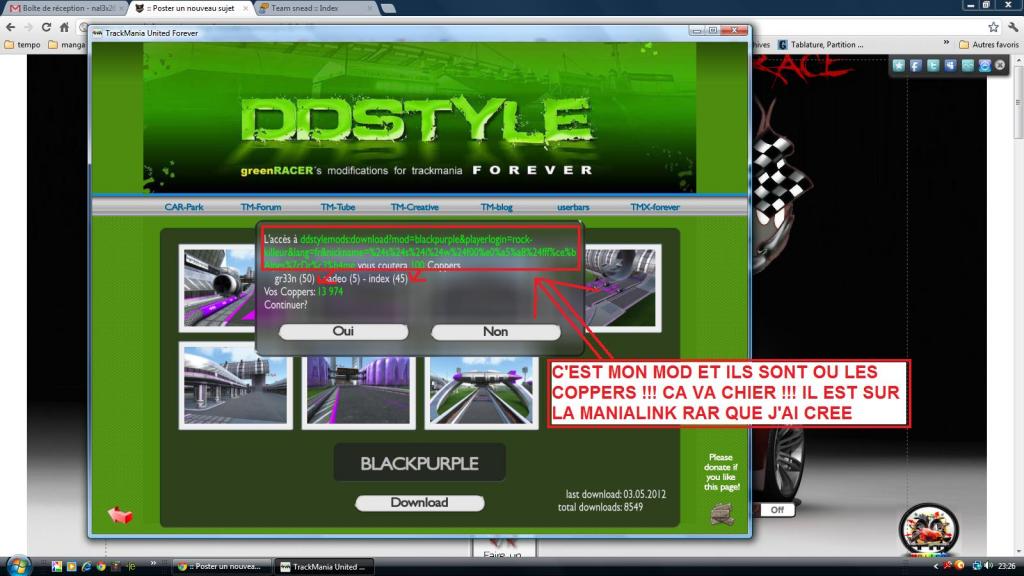Open the TMX-forever menu item
Viewport: 1024px width, 576px height.
tap(654, 207)
